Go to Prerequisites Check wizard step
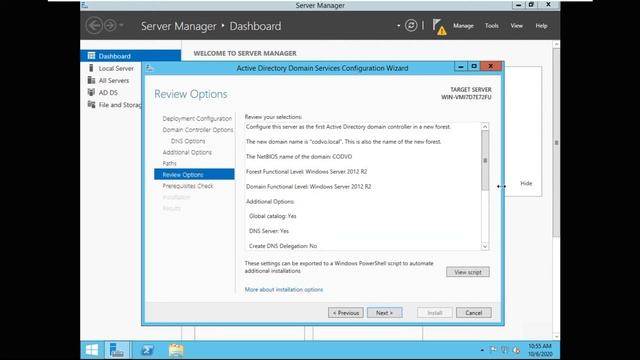The height and width of the screenshot is (360, 640). click(188, 186)
